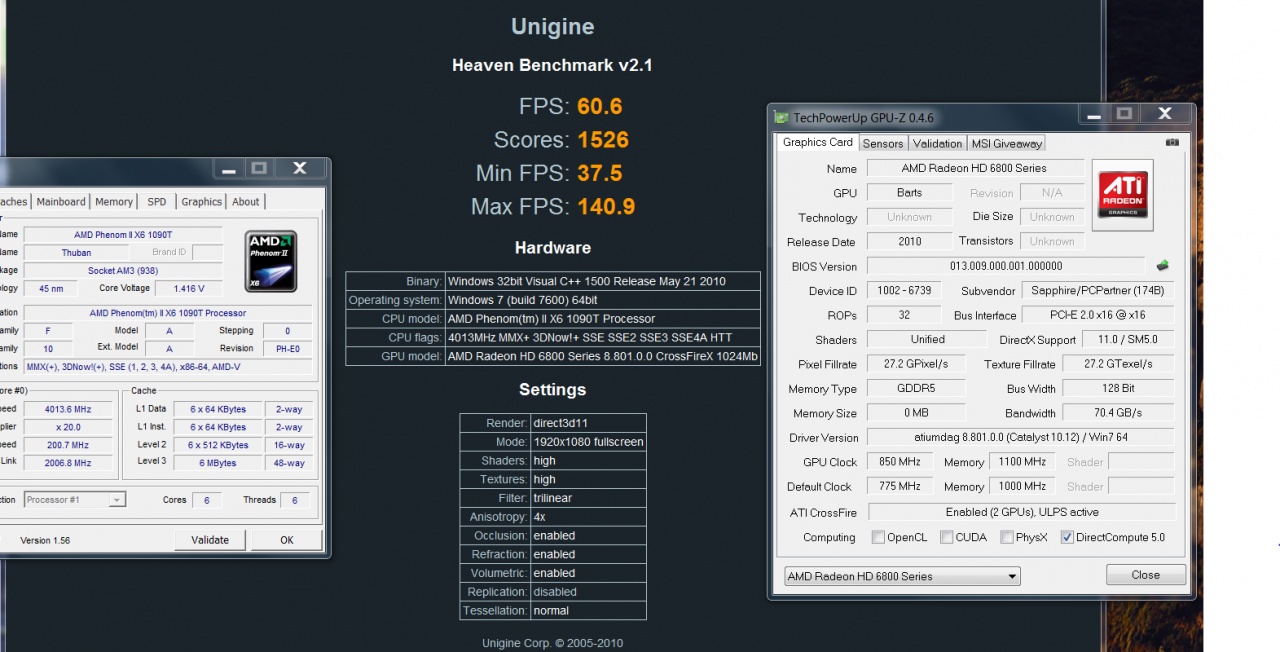Go to the Validation tab
This screenshot has height=652, width=1280.
[x=938, y=143]
